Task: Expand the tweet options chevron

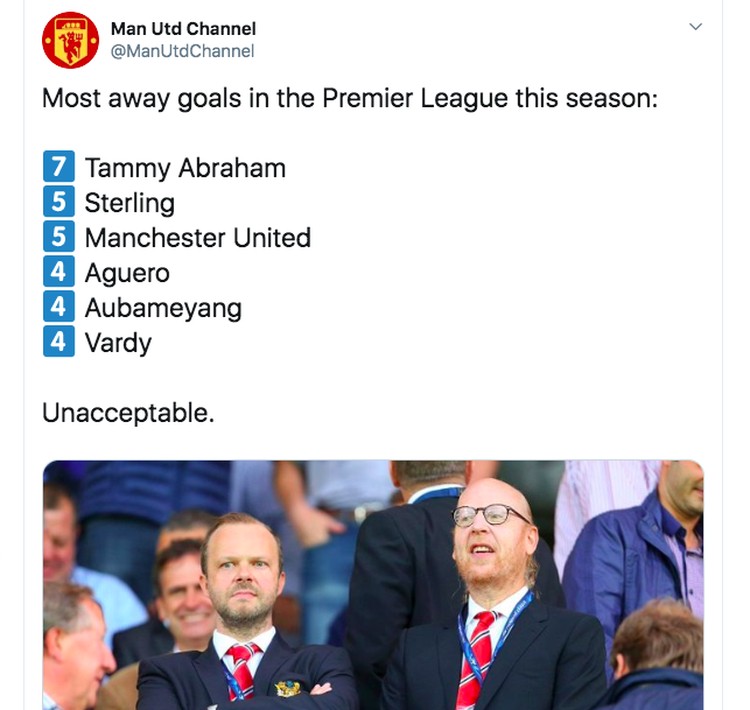Action: 695,26
